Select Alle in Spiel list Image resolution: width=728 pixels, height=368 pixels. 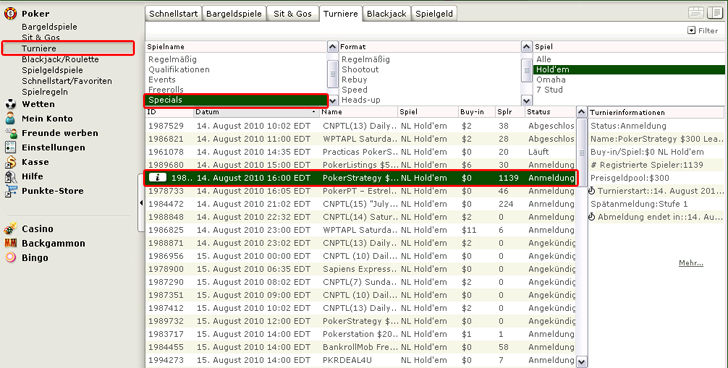click(x=629, y=59)
